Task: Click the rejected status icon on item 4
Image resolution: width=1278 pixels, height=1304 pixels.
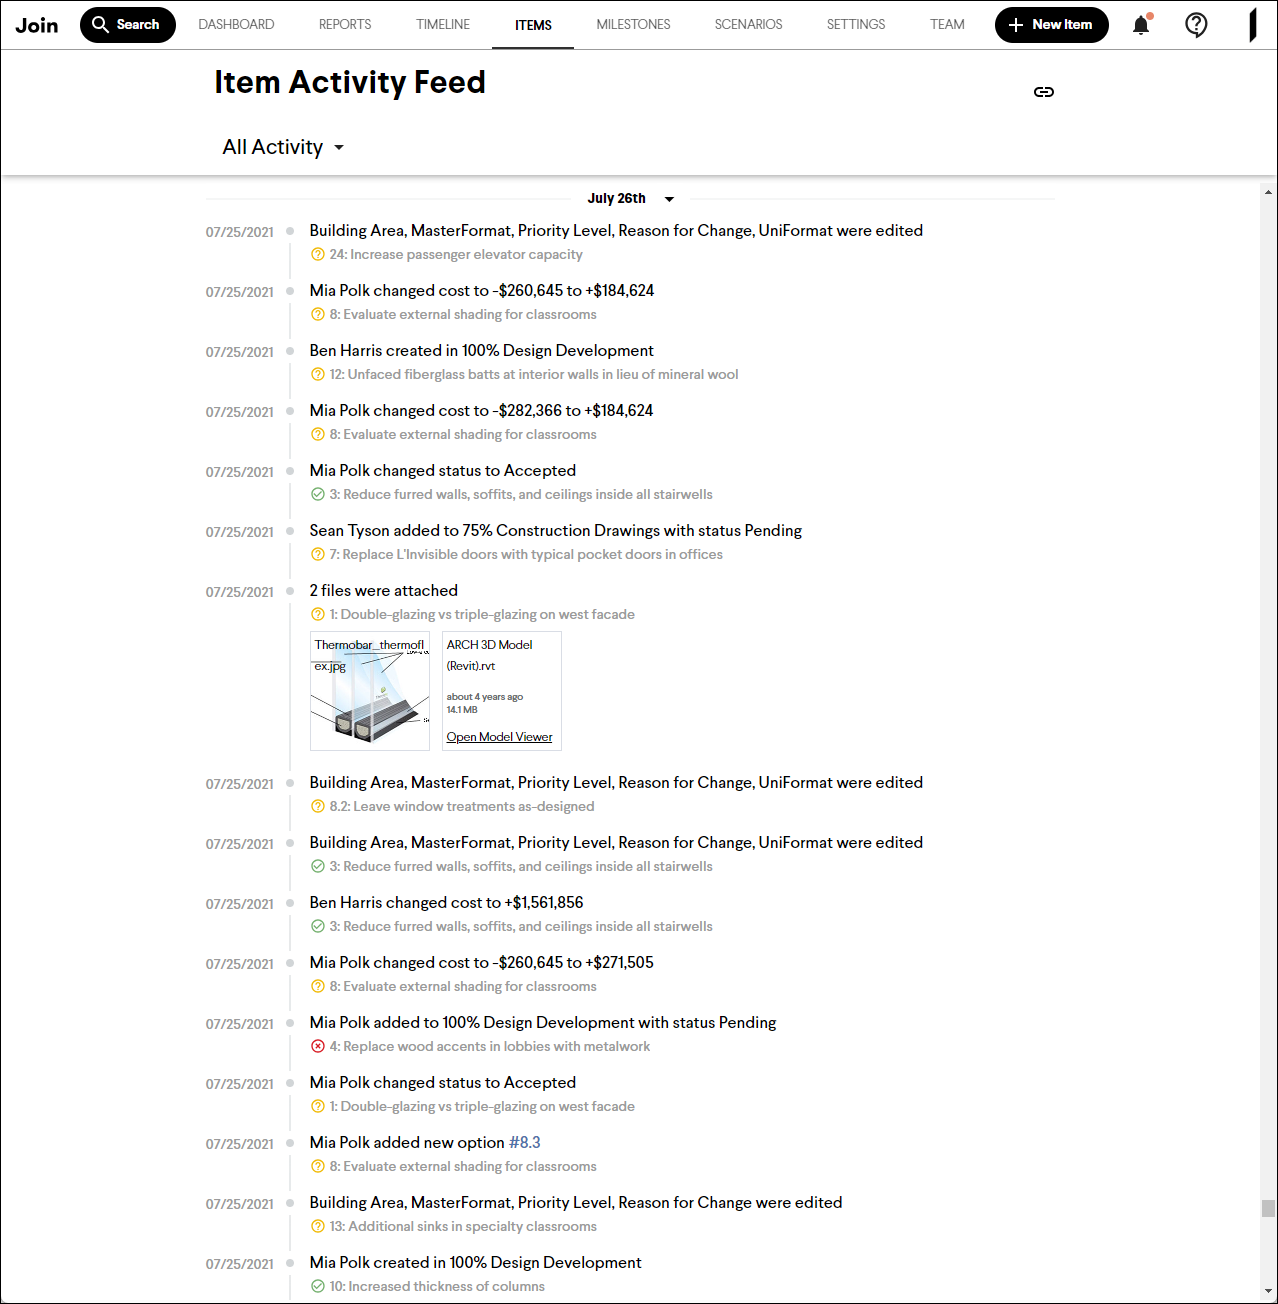Action: (x=317, y=1046)
